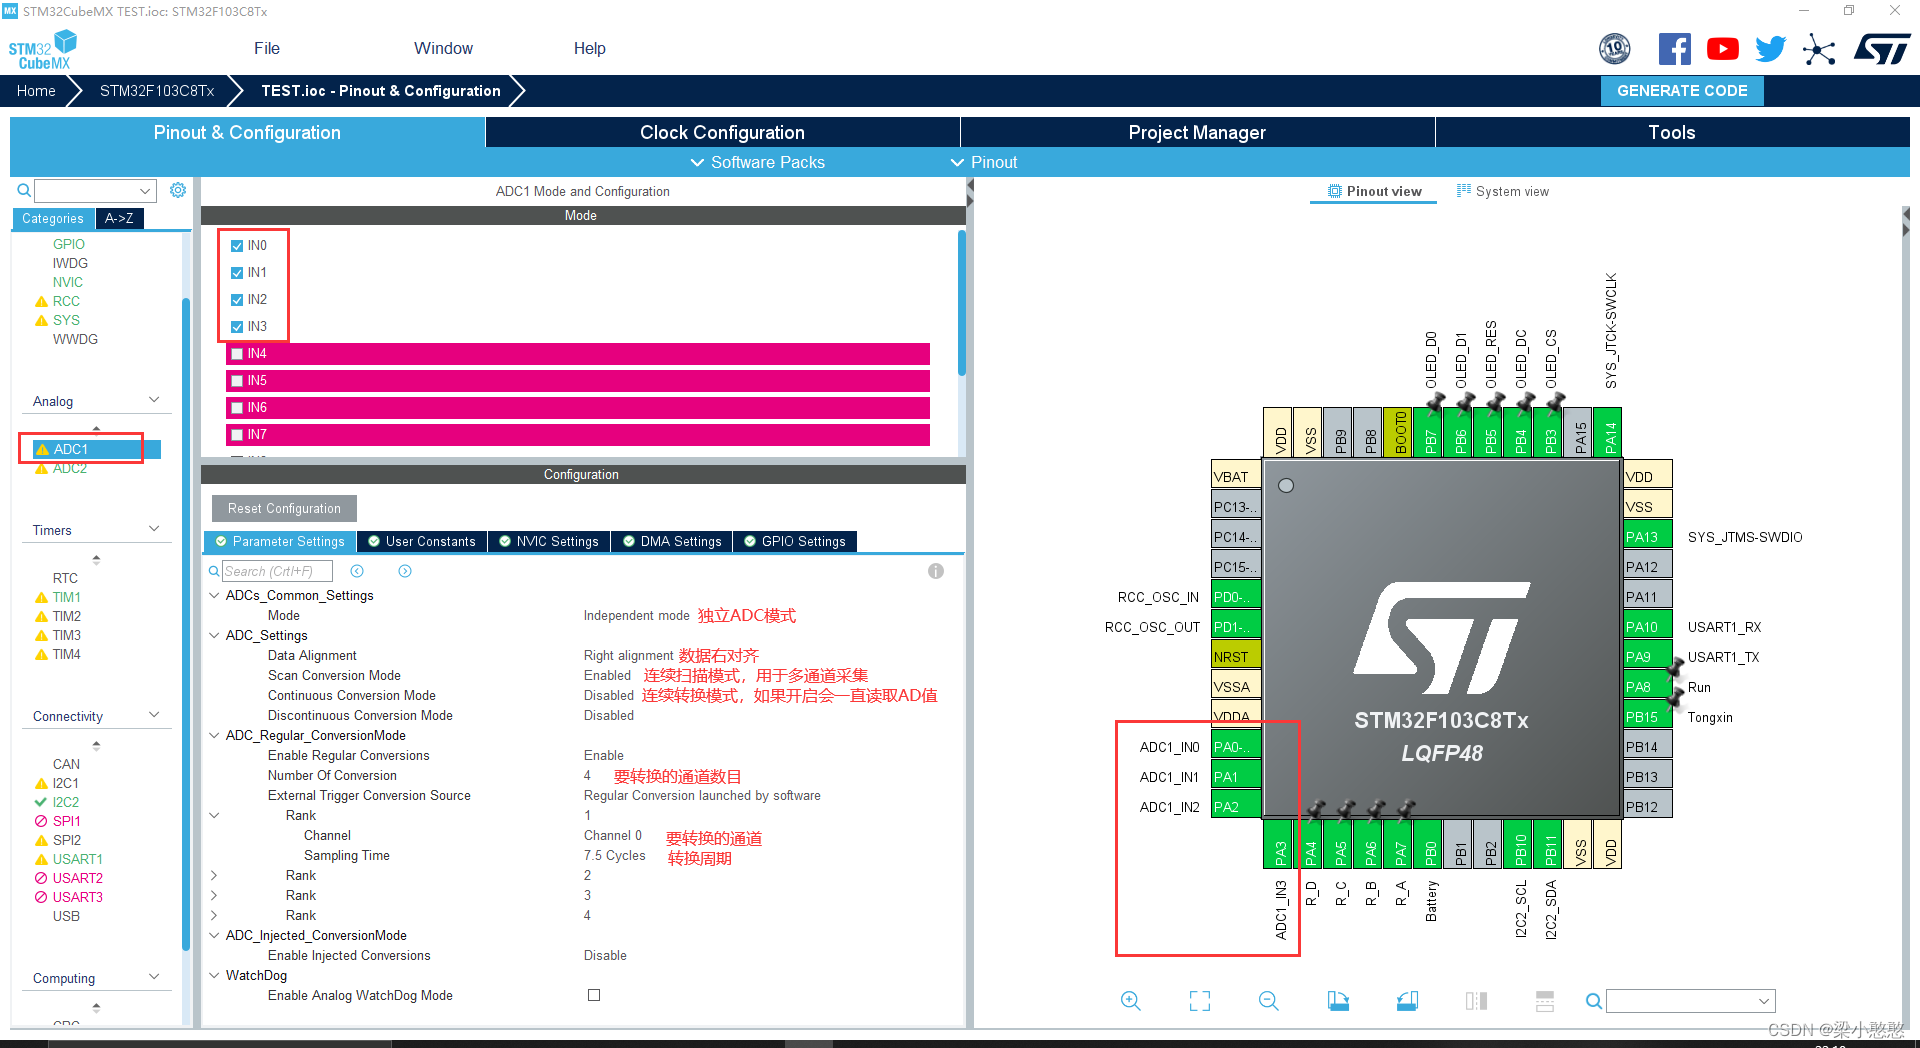Click the parameter search field
The image size is (1920, 1048).
(x=277, y=571)
